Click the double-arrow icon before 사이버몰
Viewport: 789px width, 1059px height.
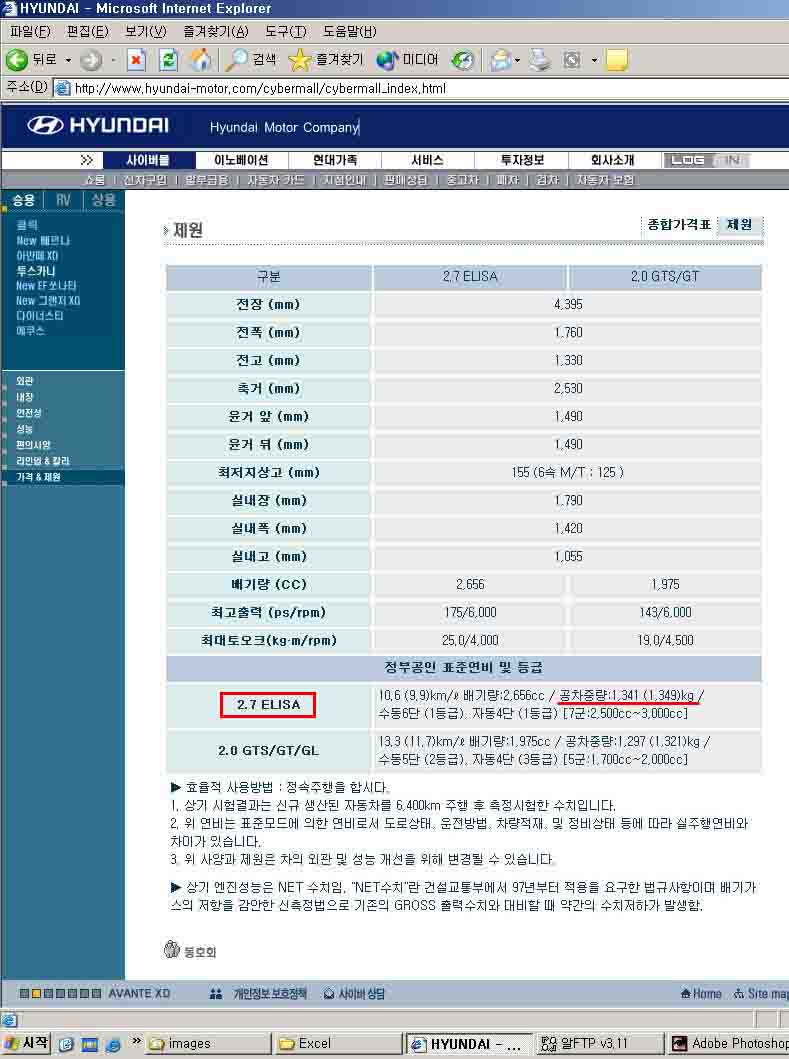tap(86, 160)
